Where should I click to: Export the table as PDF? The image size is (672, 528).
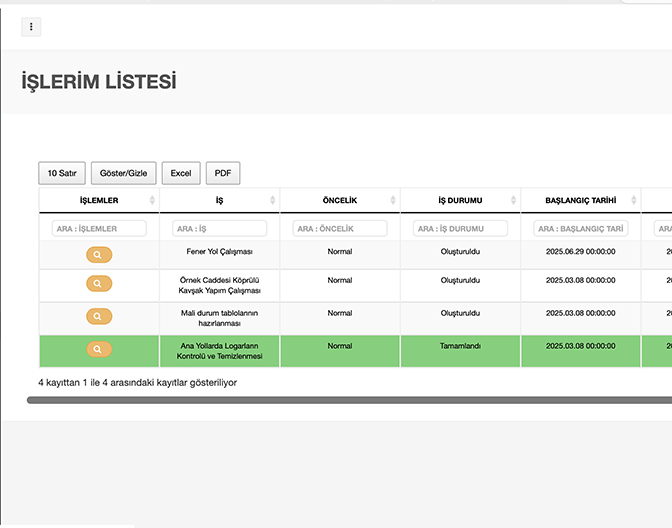pyautogui.click(x=223, y=173)
